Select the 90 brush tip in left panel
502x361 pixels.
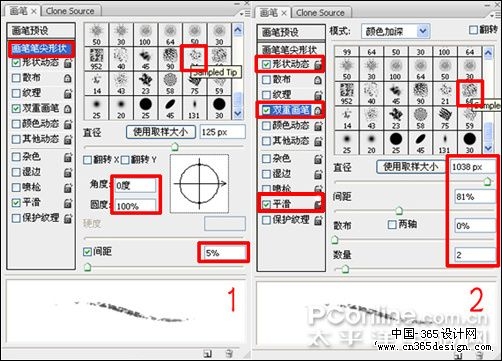[170, 59]
